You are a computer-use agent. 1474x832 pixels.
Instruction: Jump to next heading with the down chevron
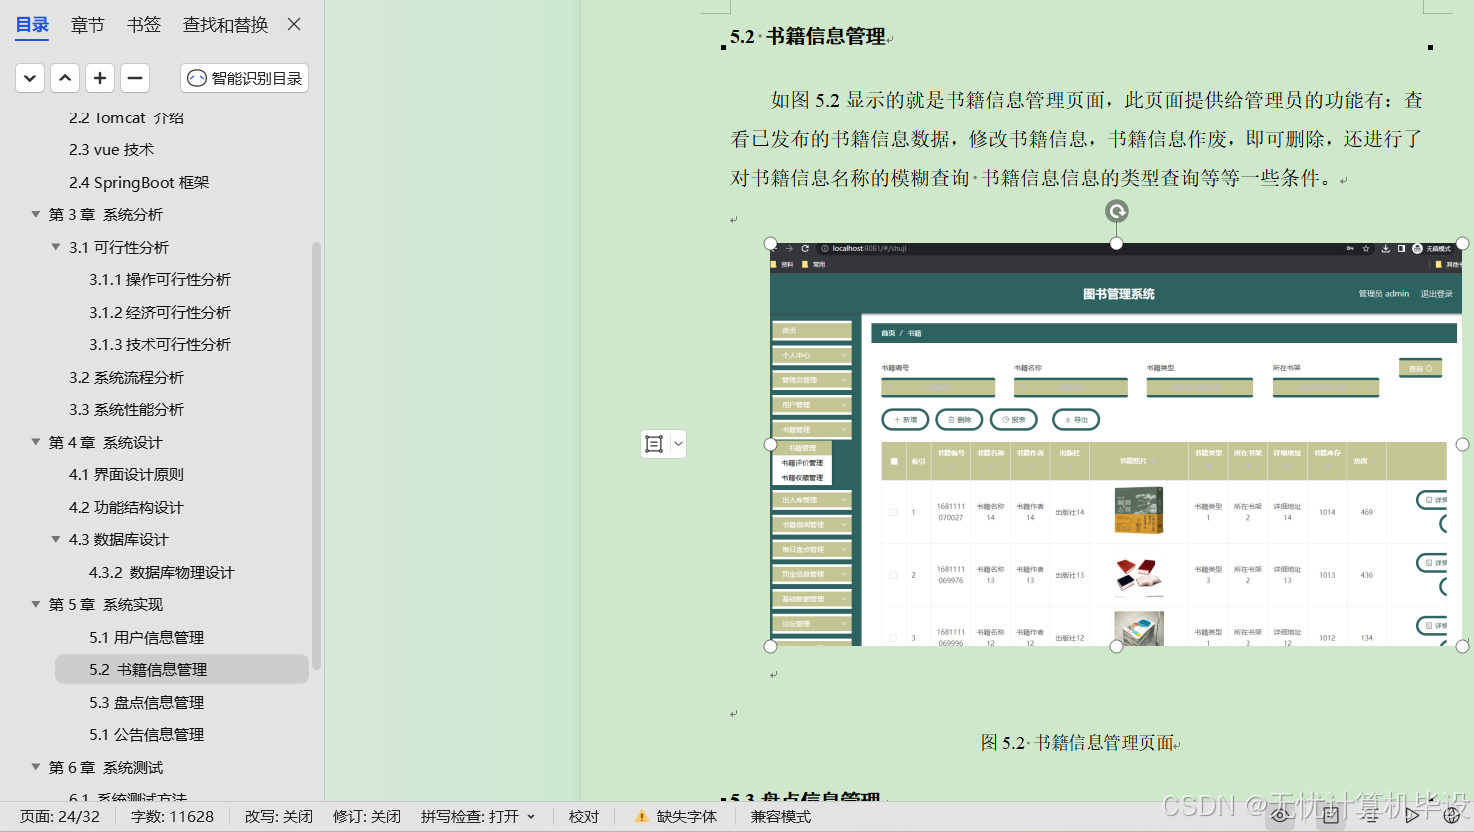click(29, 78)
